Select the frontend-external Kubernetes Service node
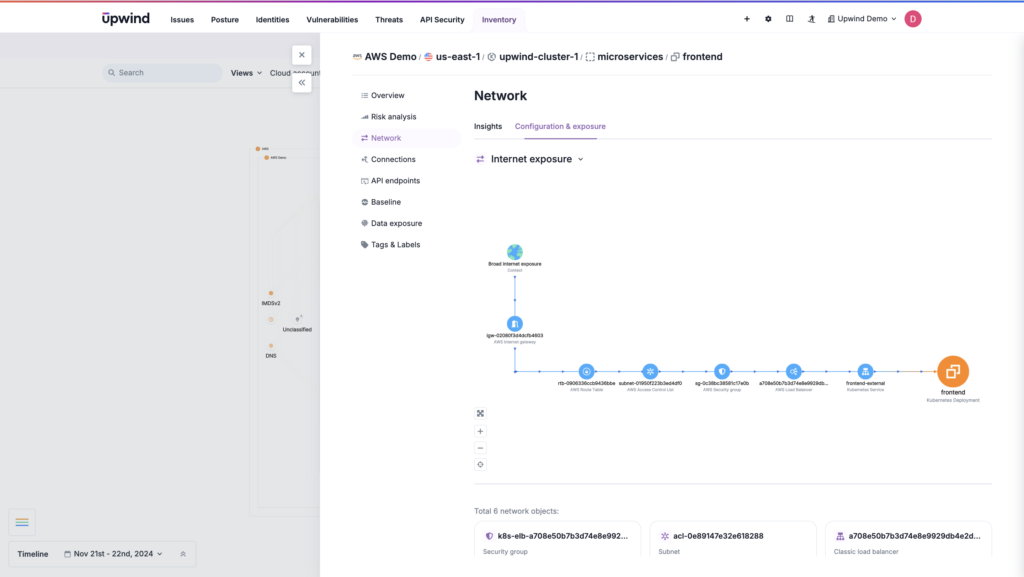Image resolution: width=1024 pixels, height=577 pixels. pyautogui.click(x=866, y=370)
